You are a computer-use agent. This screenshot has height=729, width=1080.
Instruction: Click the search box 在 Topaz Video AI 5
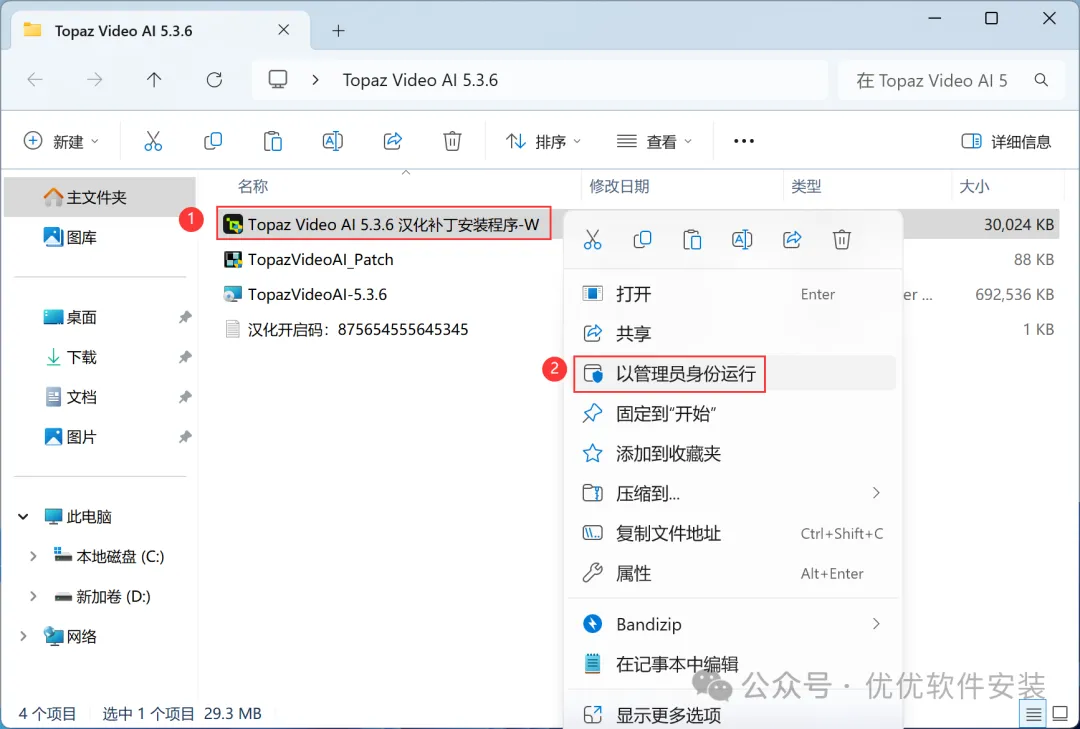[953, 80]
